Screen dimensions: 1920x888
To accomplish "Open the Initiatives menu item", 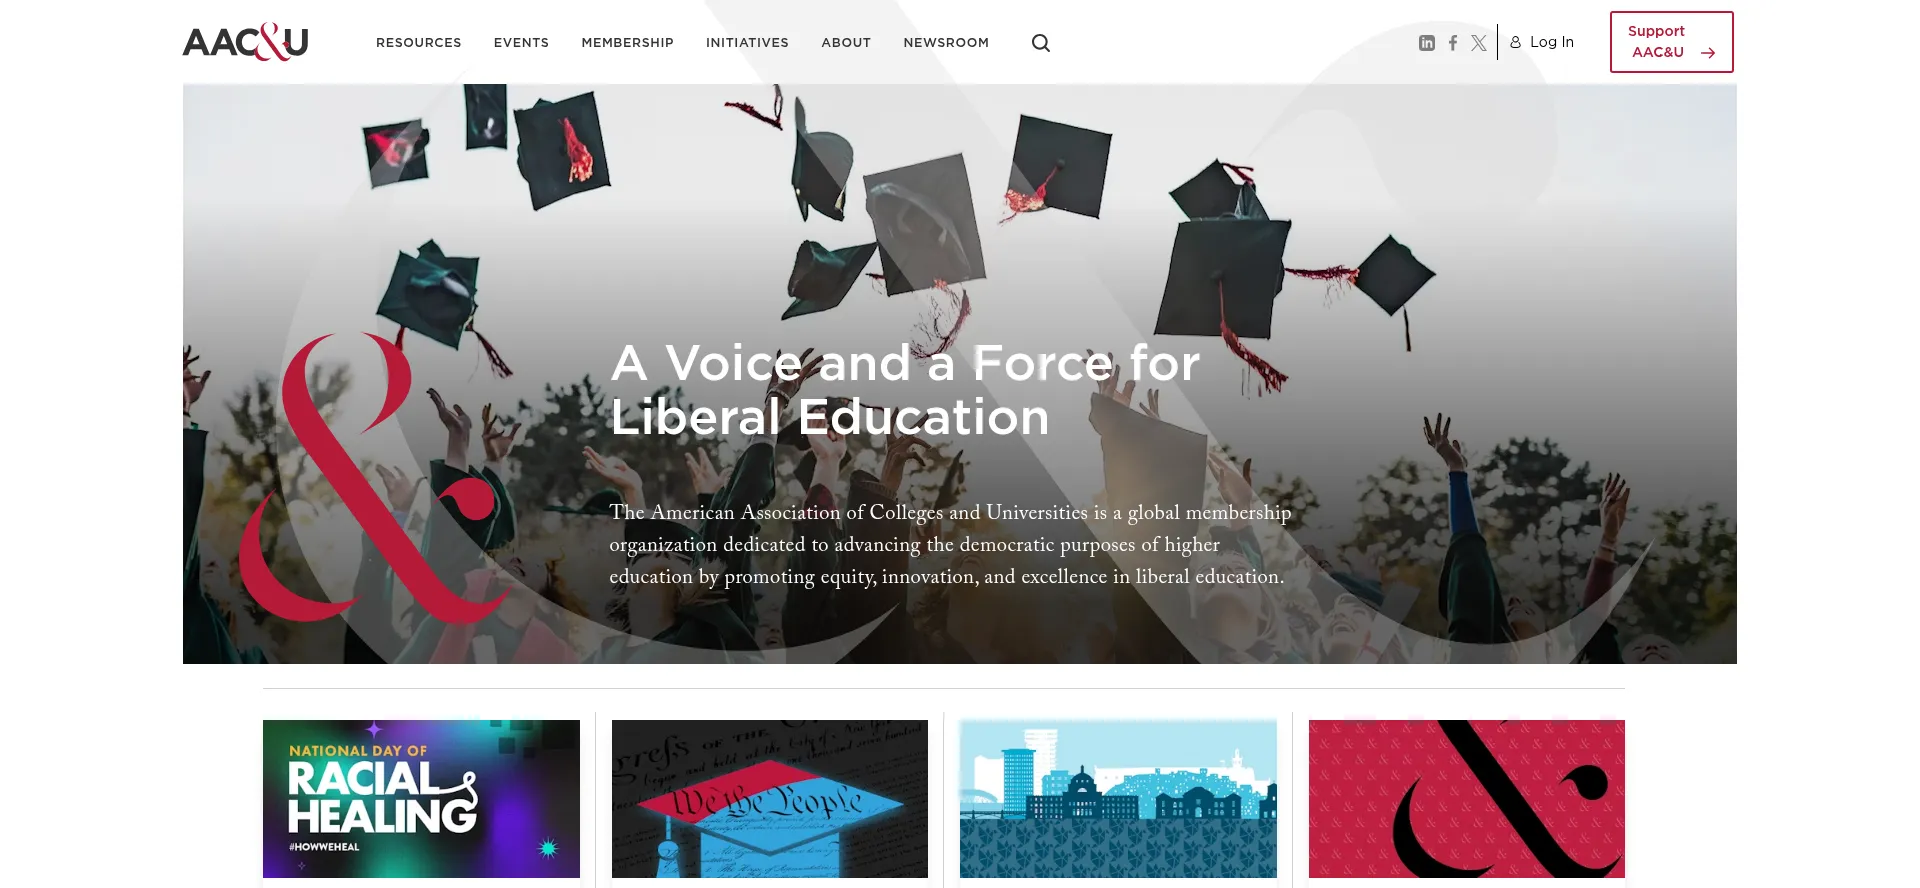I will coord(747,43).
